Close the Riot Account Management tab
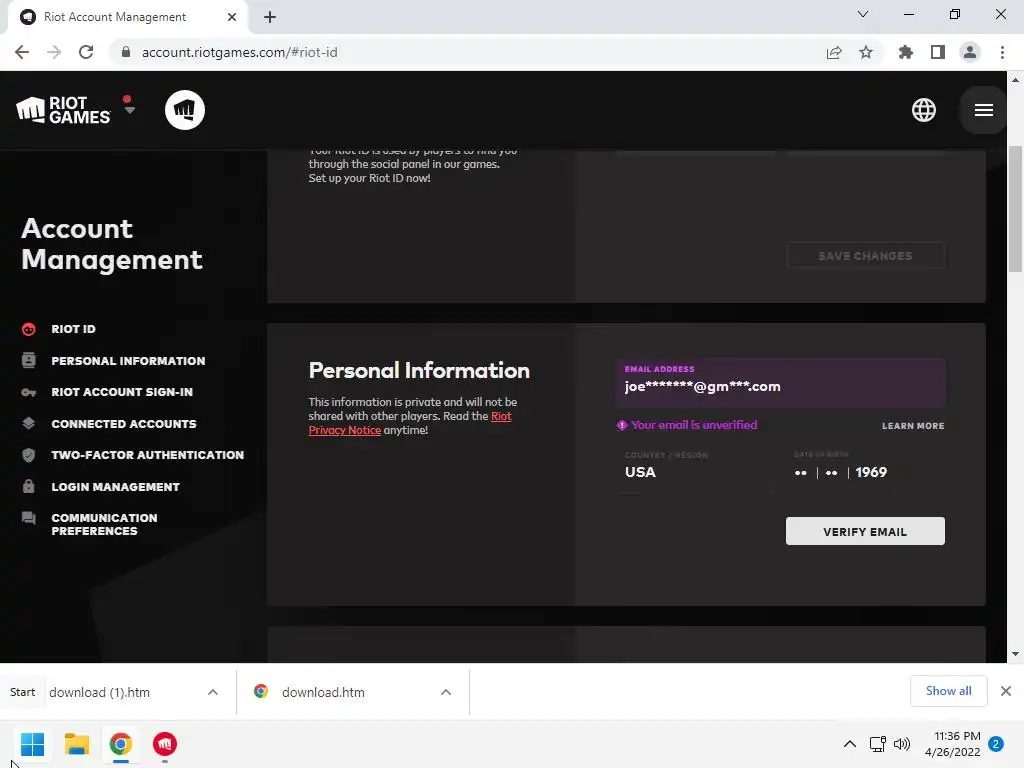This screenshot has height=768, width=1024. pyautogui.click(x=232, y=17)
